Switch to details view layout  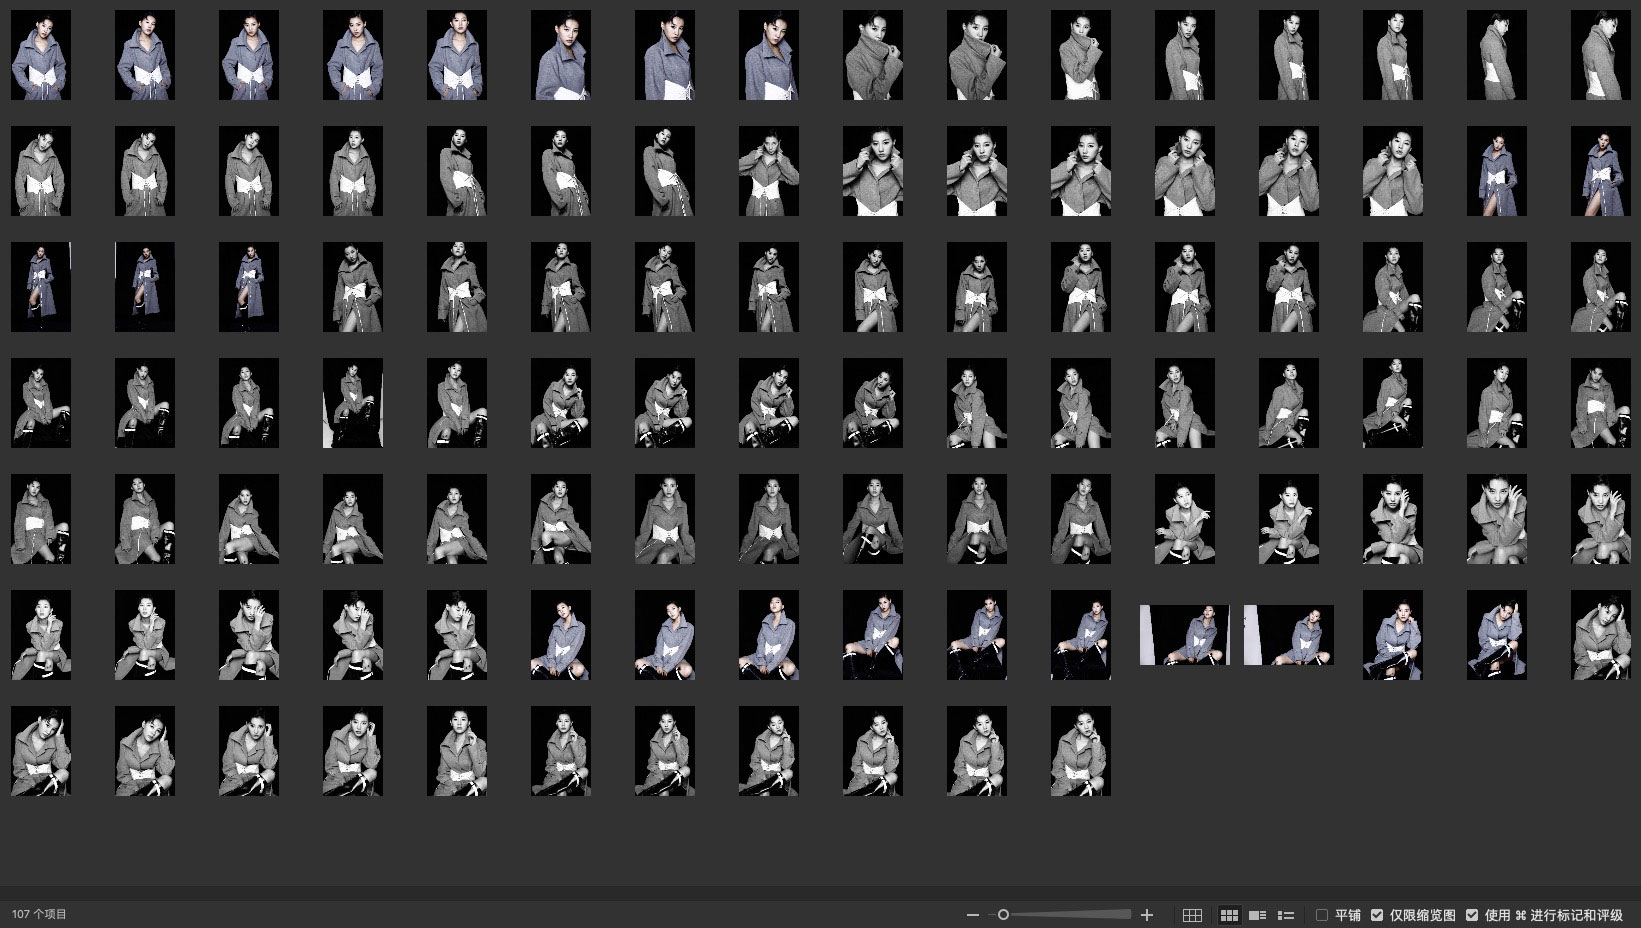click(1258, 915)
